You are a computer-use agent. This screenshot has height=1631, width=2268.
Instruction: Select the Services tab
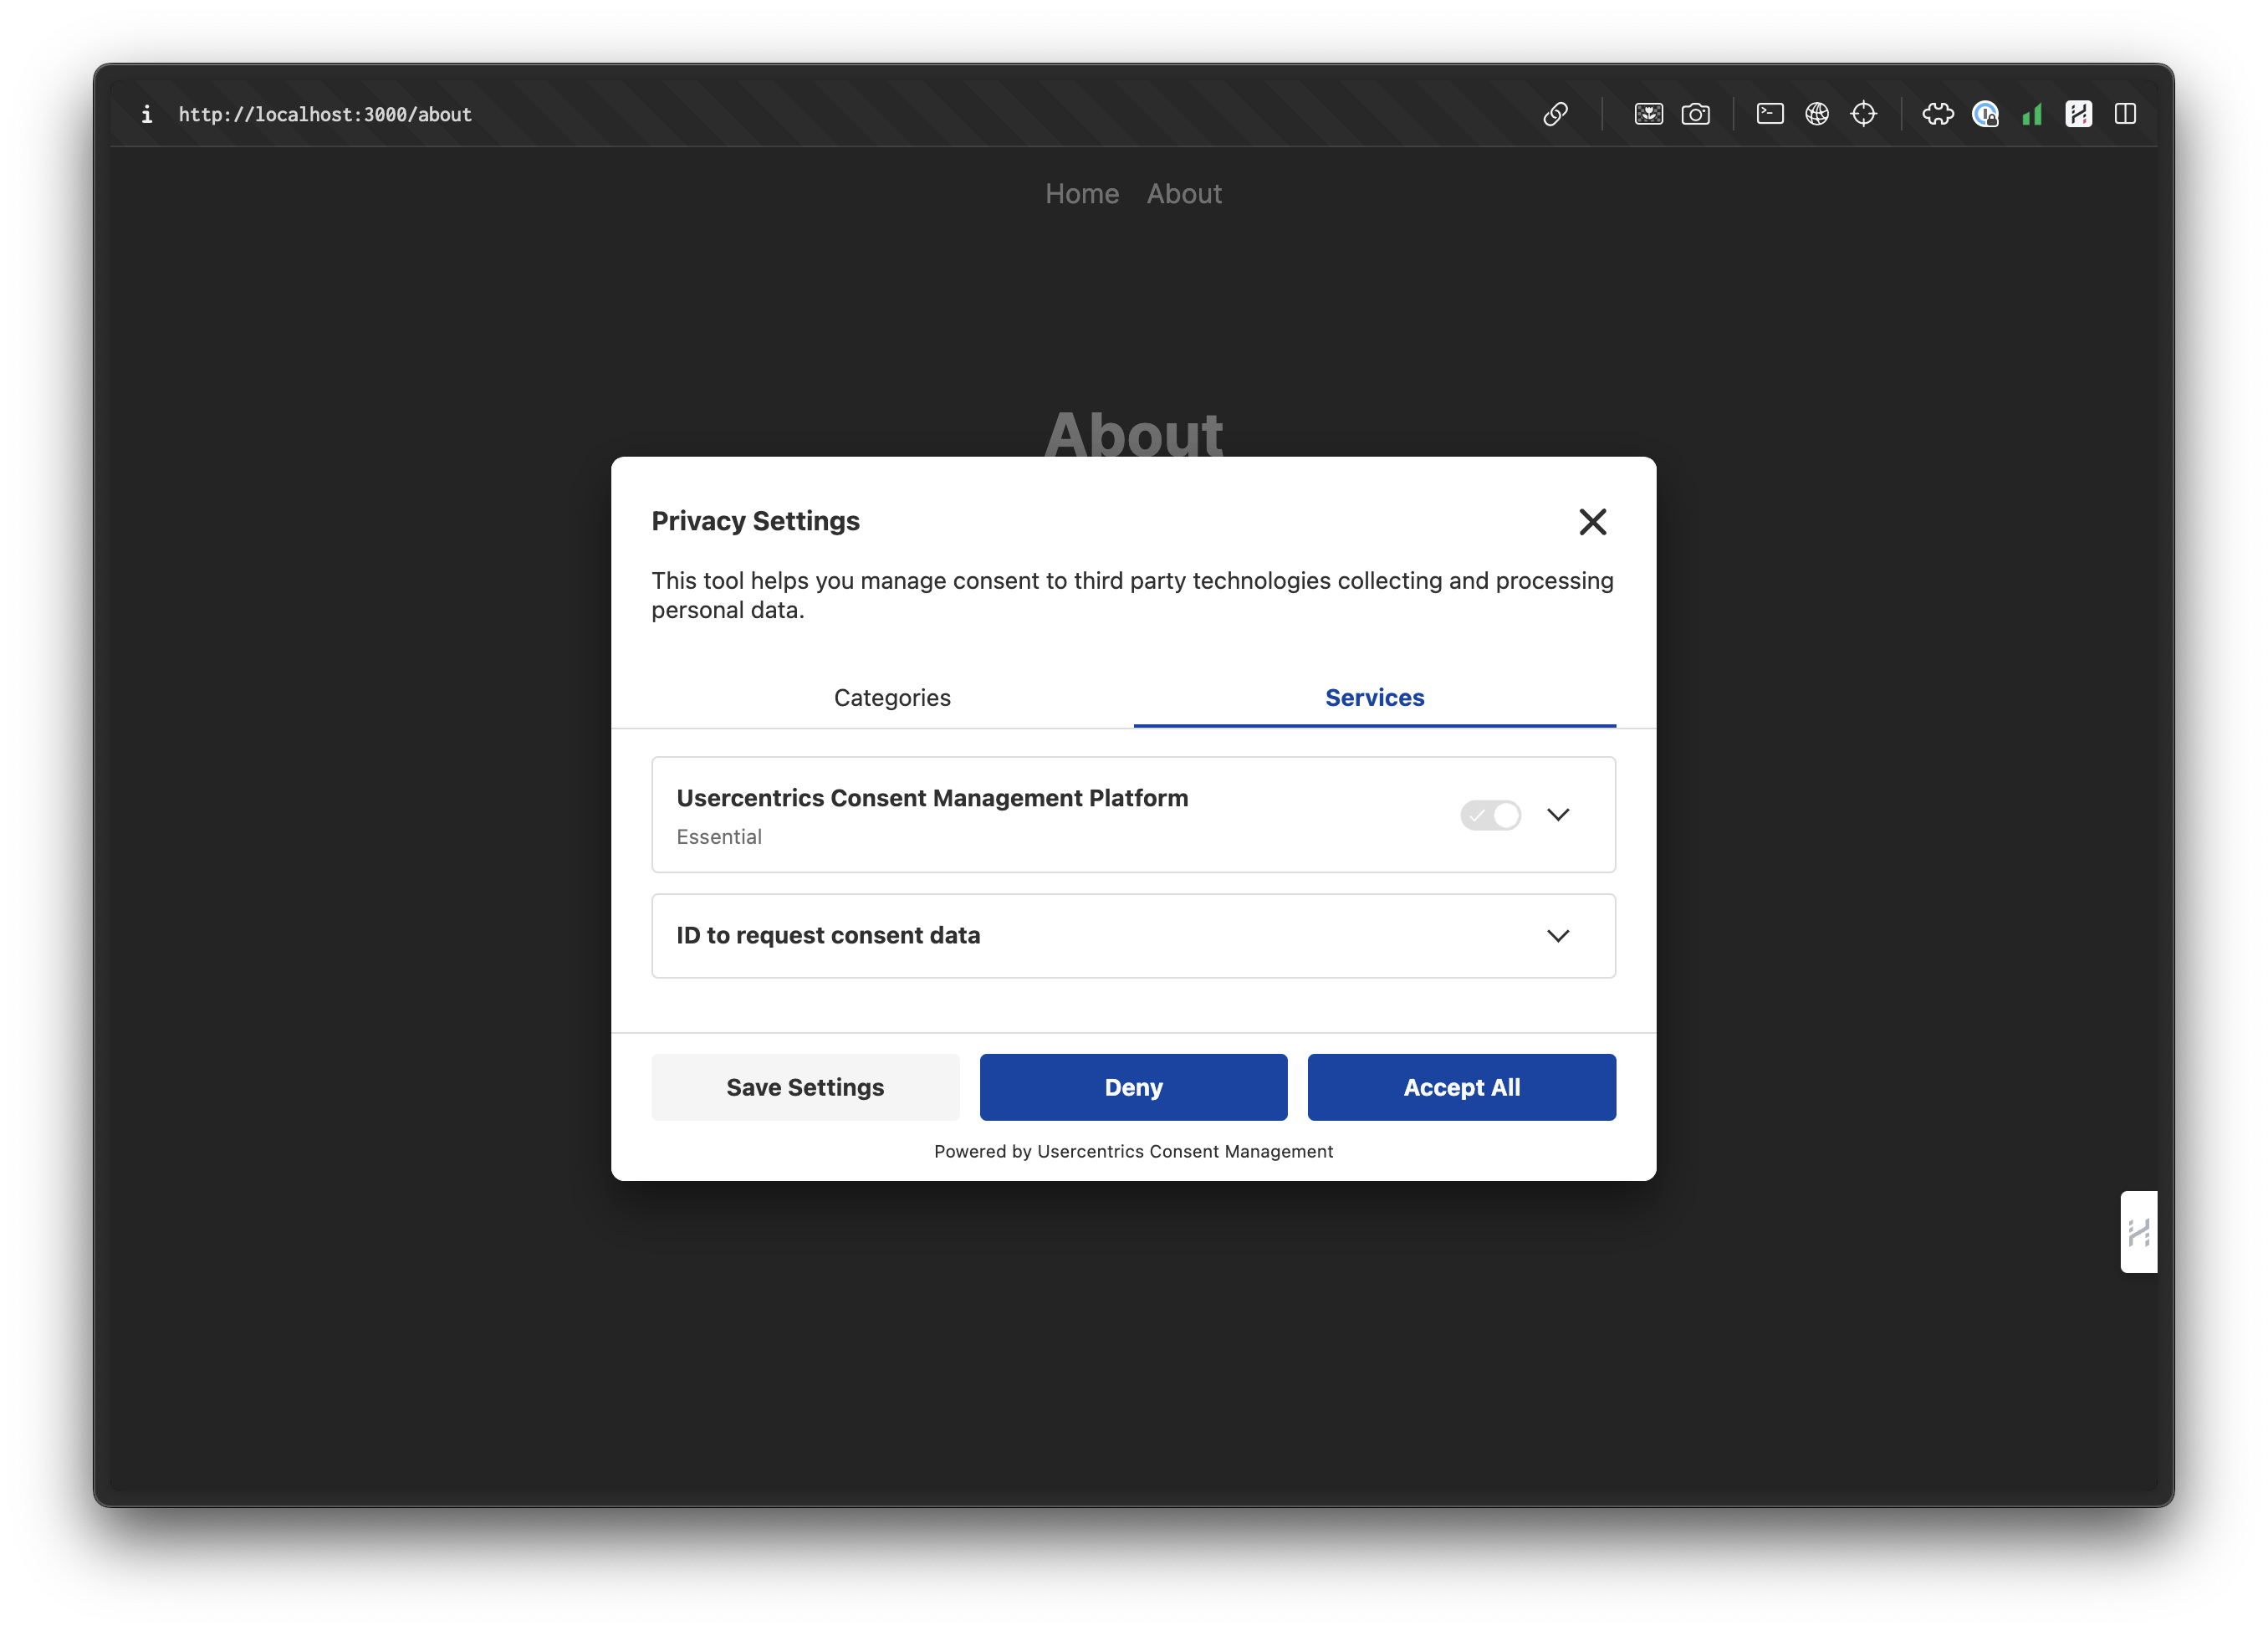tap(1373, 697)
